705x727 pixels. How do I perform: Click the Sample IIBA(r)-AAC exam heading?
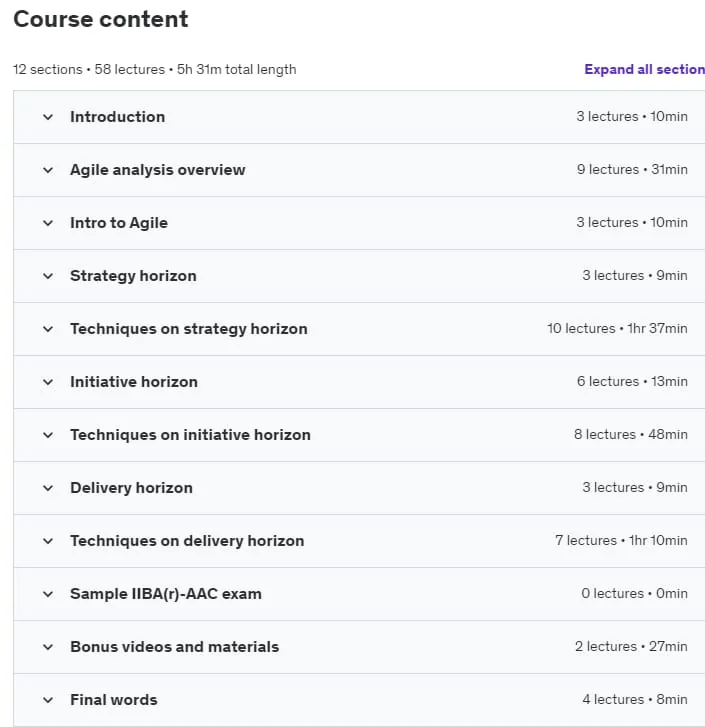click(166, 594)
